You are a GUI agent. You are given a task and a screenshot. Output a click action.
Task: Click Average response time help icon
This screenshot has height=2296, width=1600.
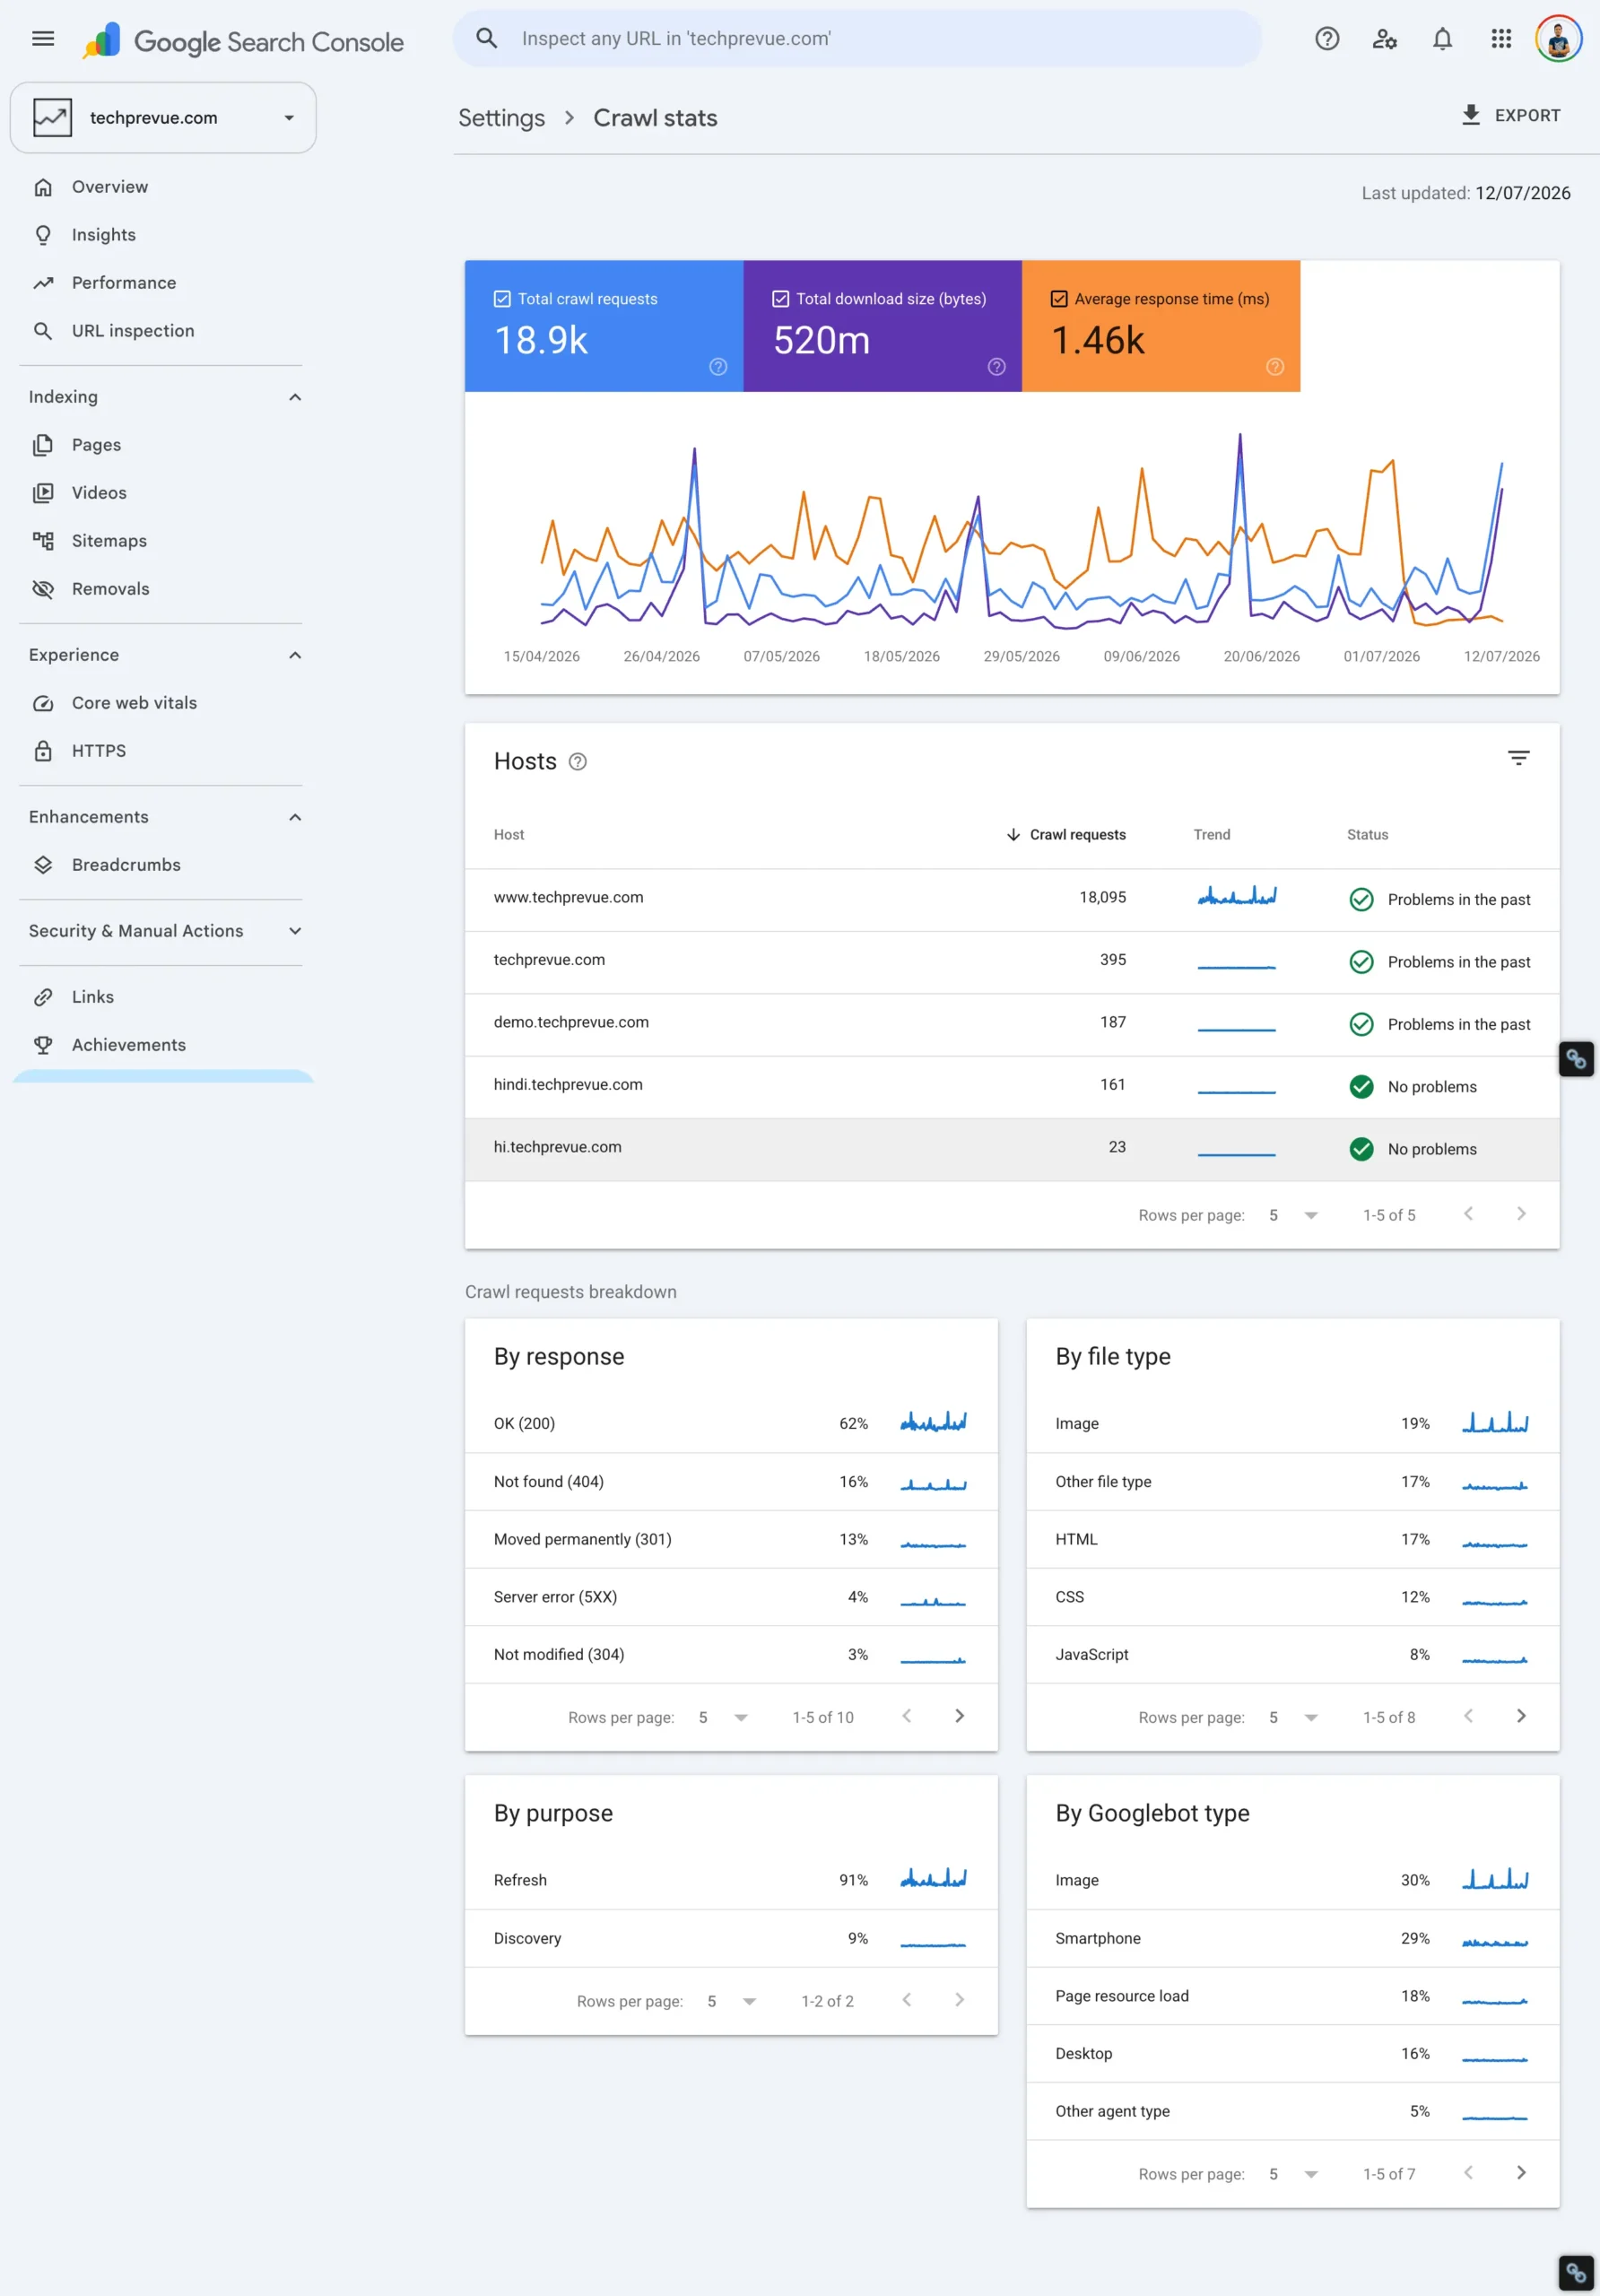(1275, 367)
